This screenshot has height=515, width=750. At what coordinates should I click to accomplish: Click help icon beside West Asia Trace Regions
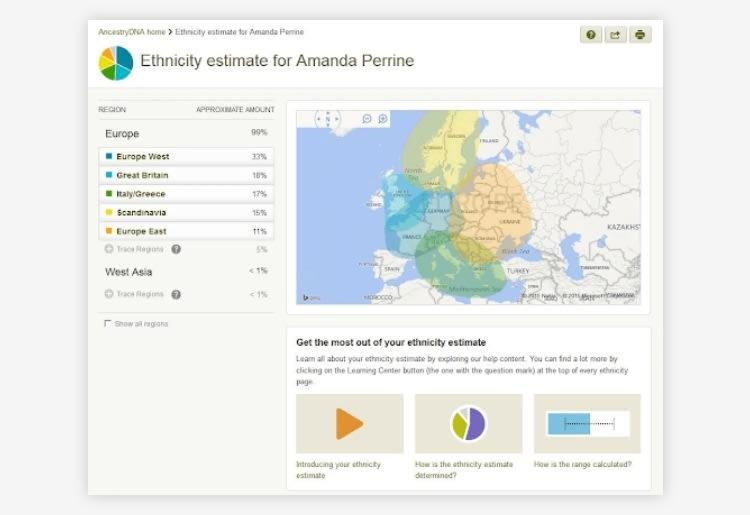coord(176,295)
